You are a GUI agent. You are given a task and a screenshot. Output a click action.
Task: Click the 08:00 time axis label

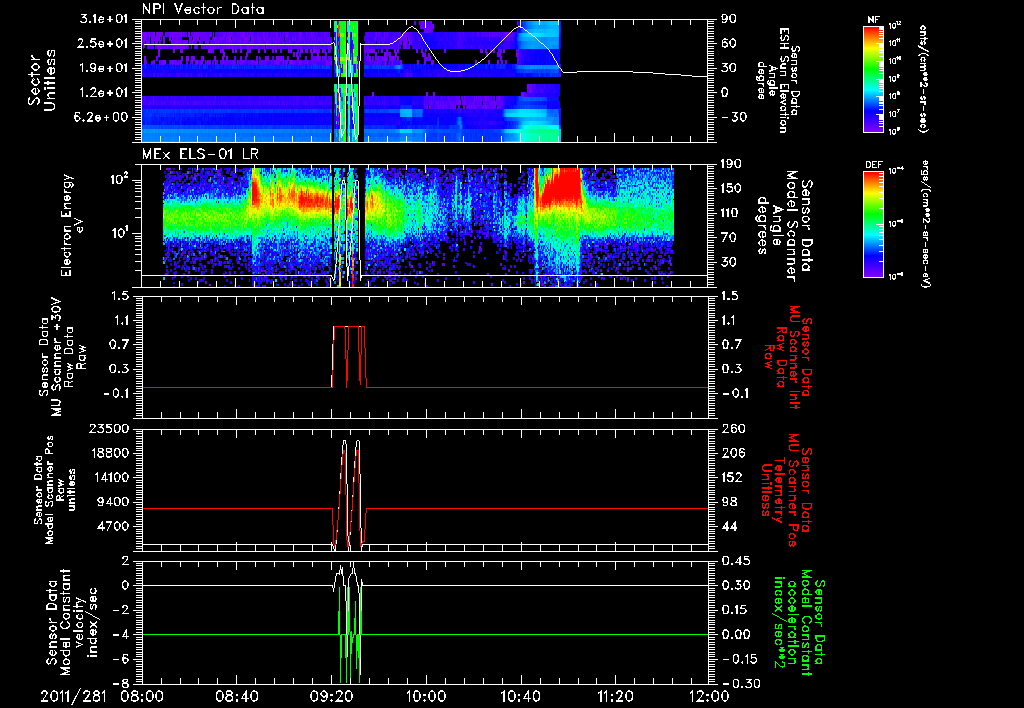click(142, 696)
